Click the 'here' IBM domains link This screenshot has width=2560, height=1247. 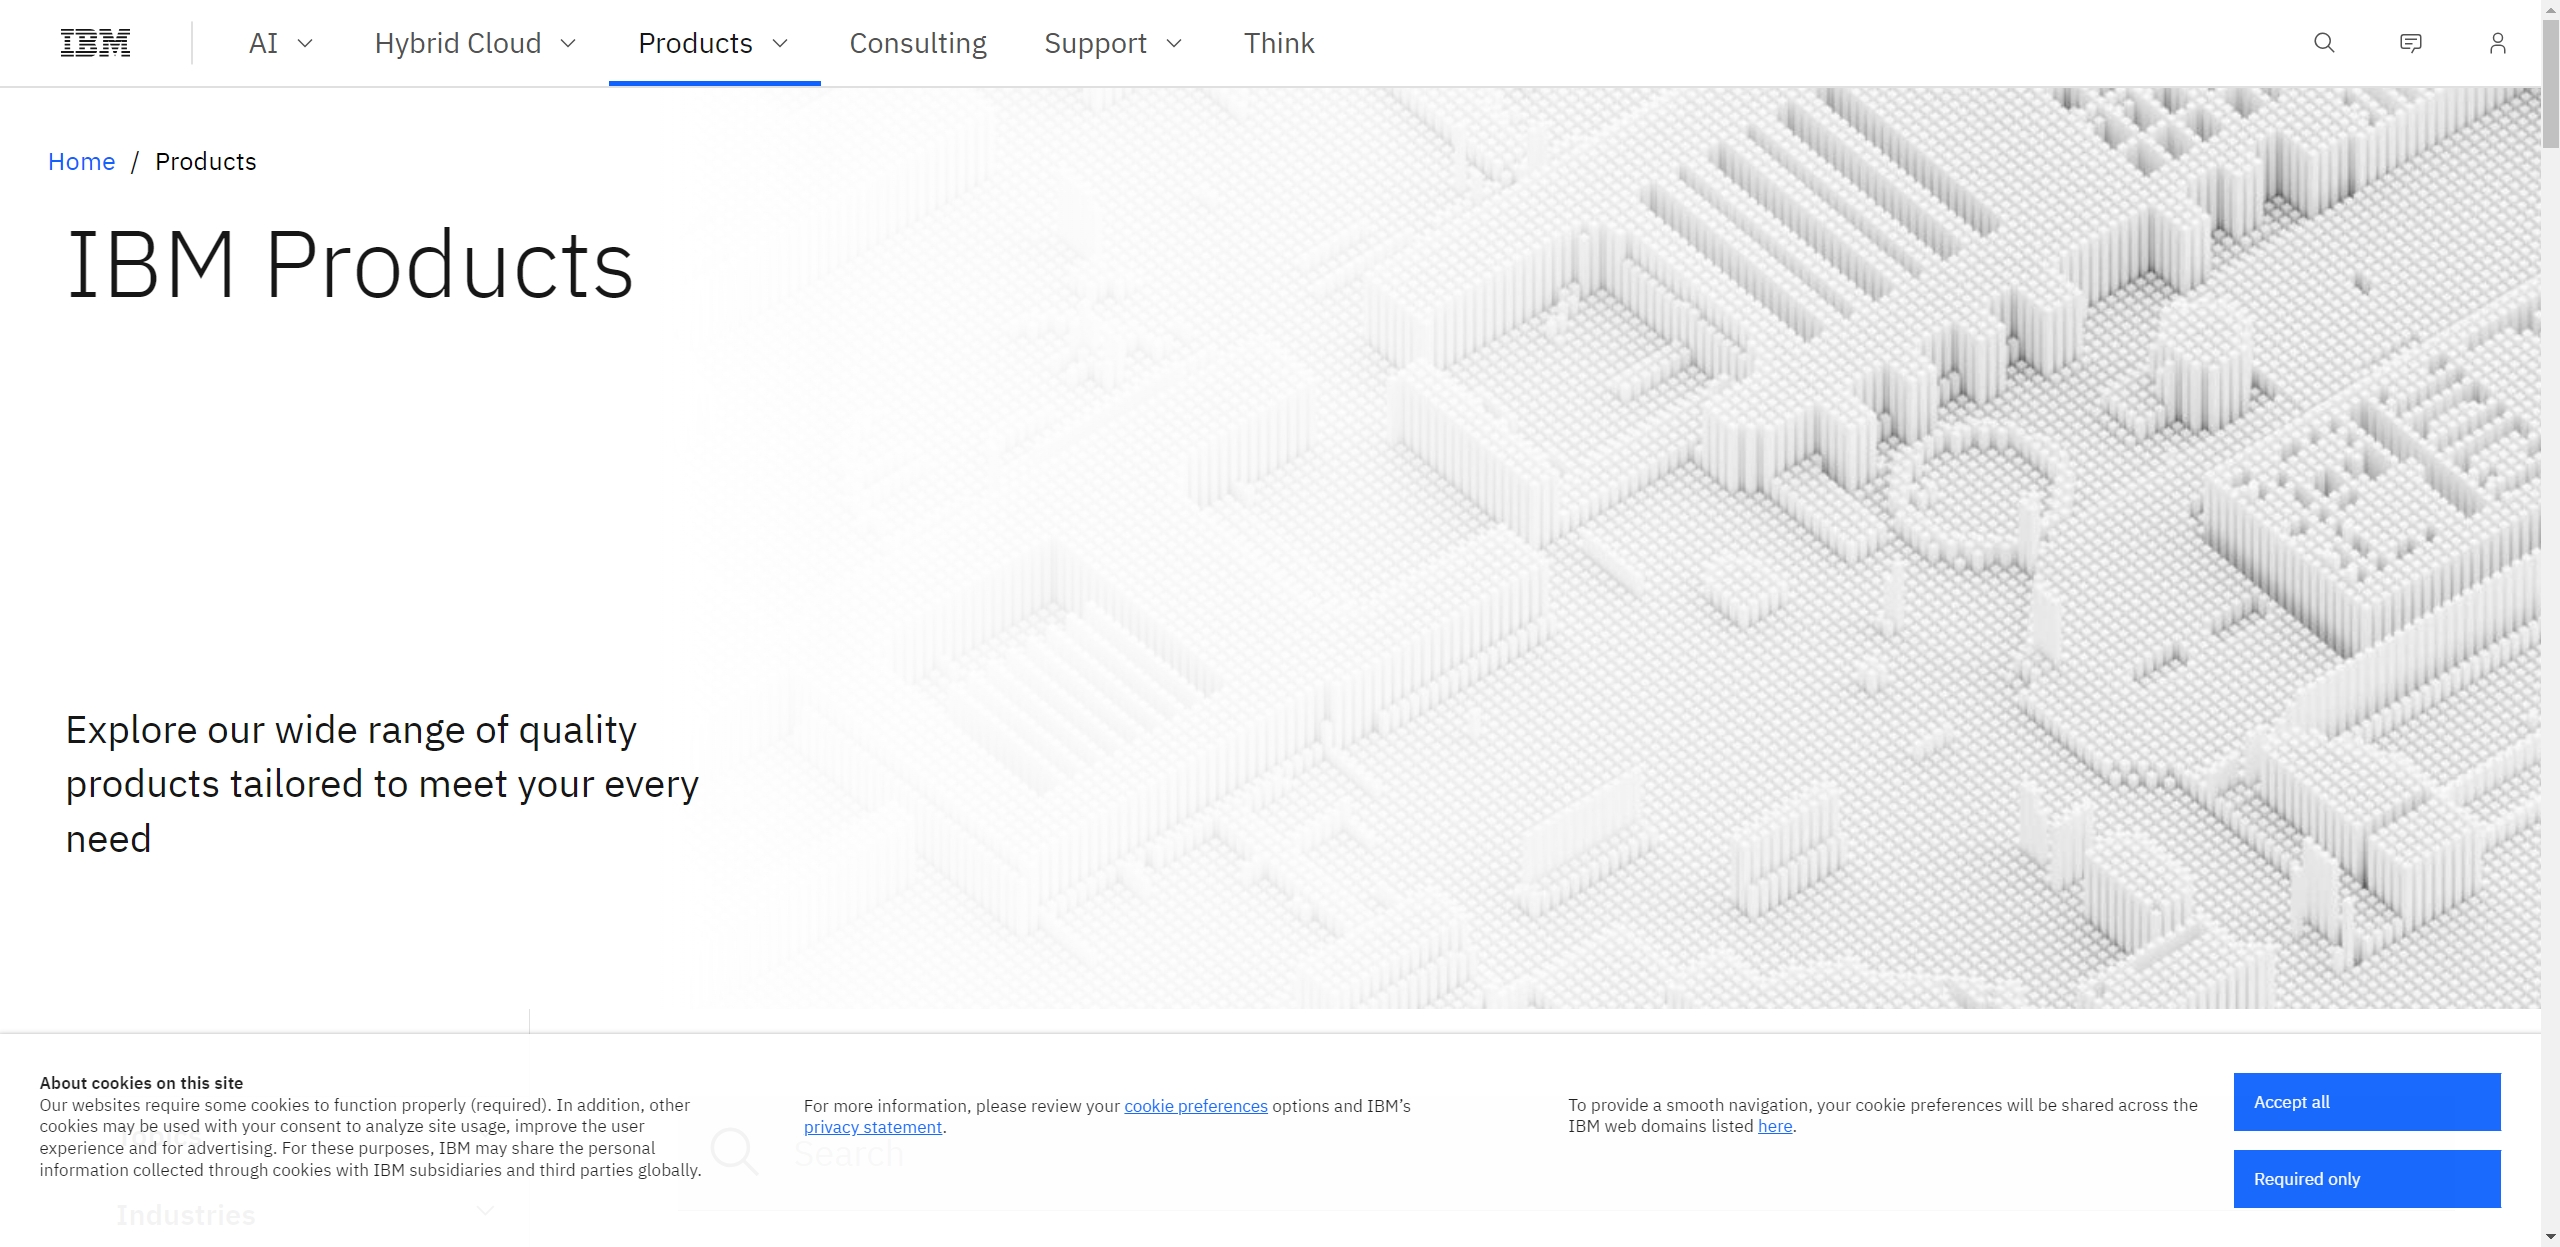(x=1774, y=1126)
